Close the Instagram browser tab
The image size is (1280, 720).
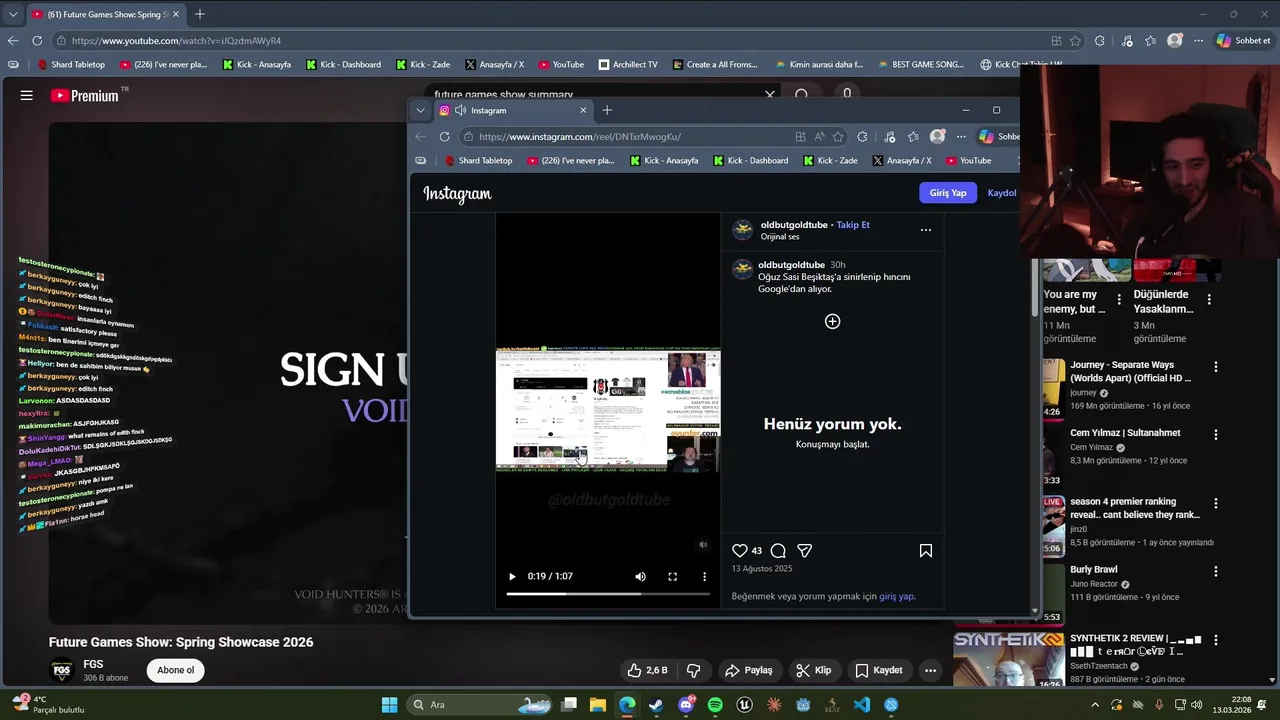click(x=583, y=110)
